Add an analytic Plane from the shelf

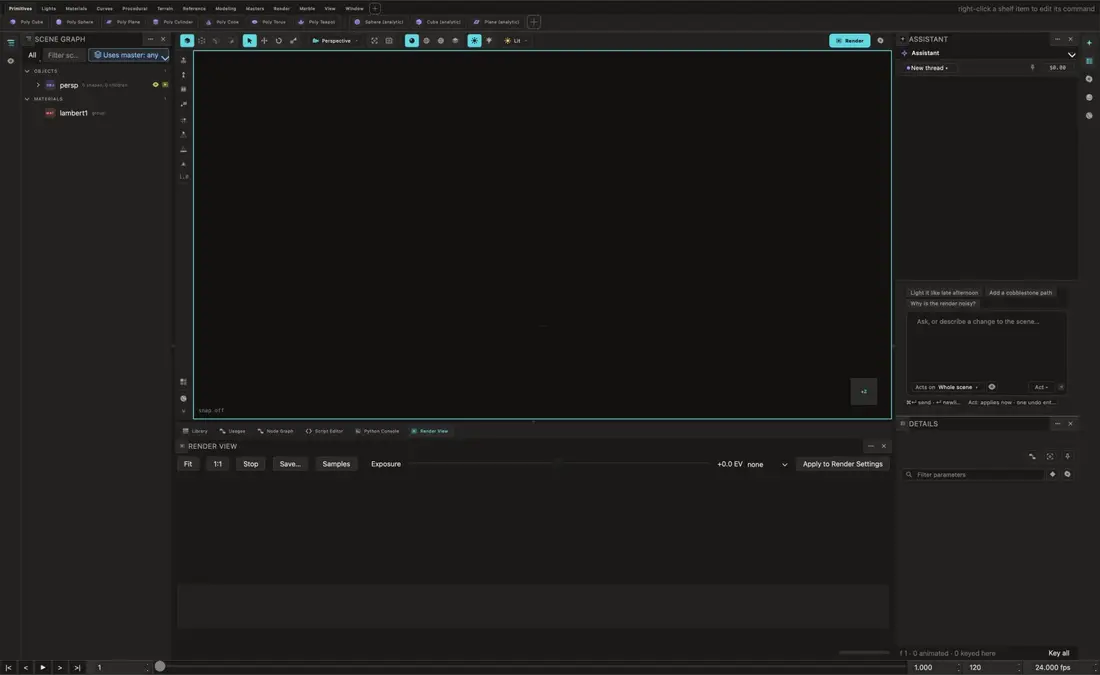[x=496, y=22]
